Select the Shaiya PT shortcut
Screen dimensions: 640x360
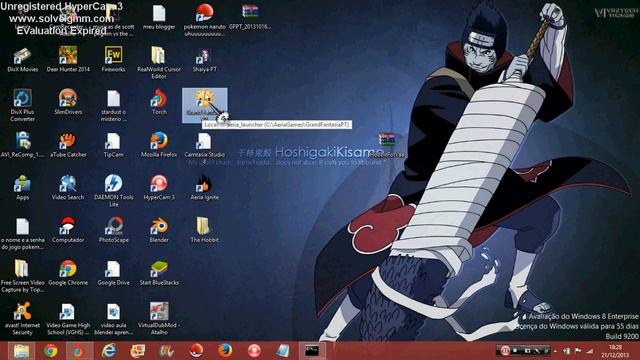(204, 60)
